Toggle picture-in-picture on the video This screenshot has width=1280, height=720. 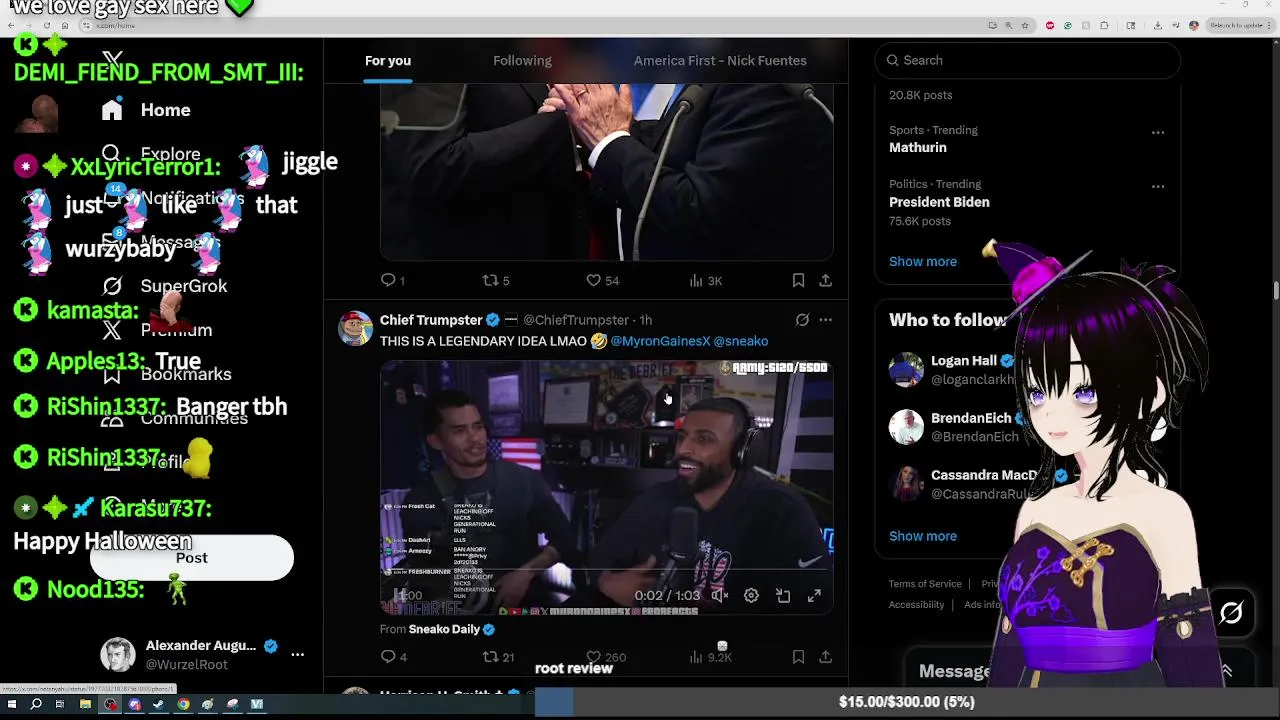783,595
